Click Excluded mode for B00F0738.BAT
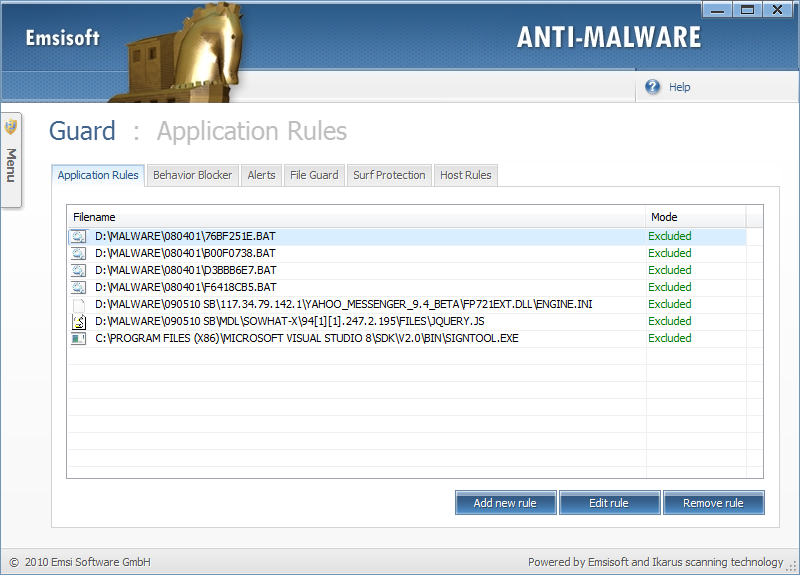This screenshot has width=800, height=575. tap(669, 253)
